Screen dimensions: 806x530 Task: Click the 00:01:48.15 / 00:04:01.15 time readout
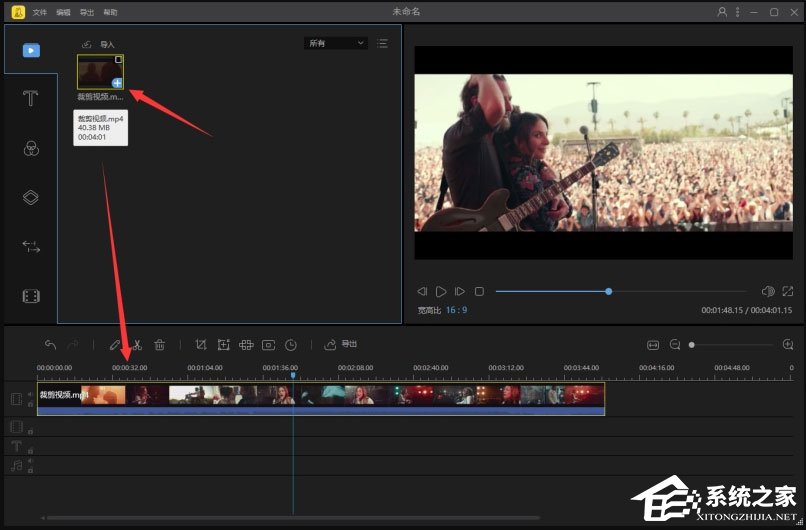tap(746, 310)
